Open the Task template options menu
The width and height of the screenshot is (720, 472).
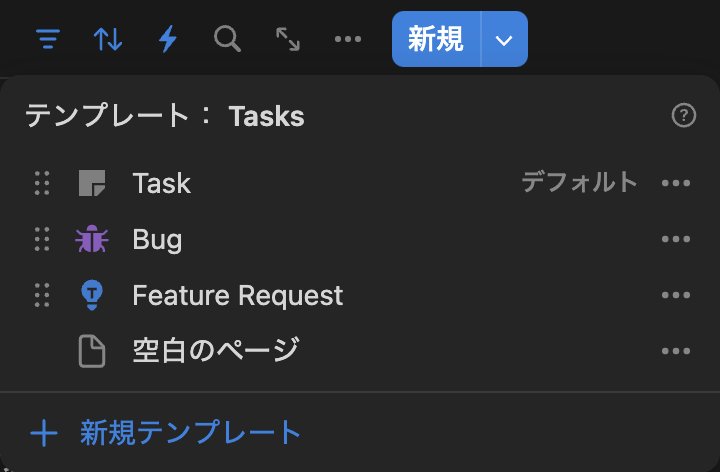point(676,183)
